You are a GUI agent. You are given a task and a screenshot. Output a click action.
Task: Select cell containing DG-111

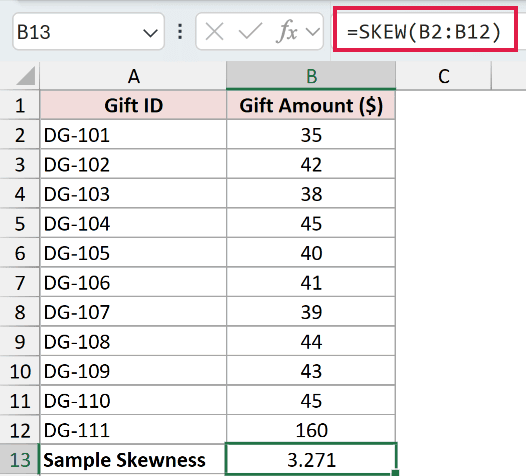[x=133, y=430]
